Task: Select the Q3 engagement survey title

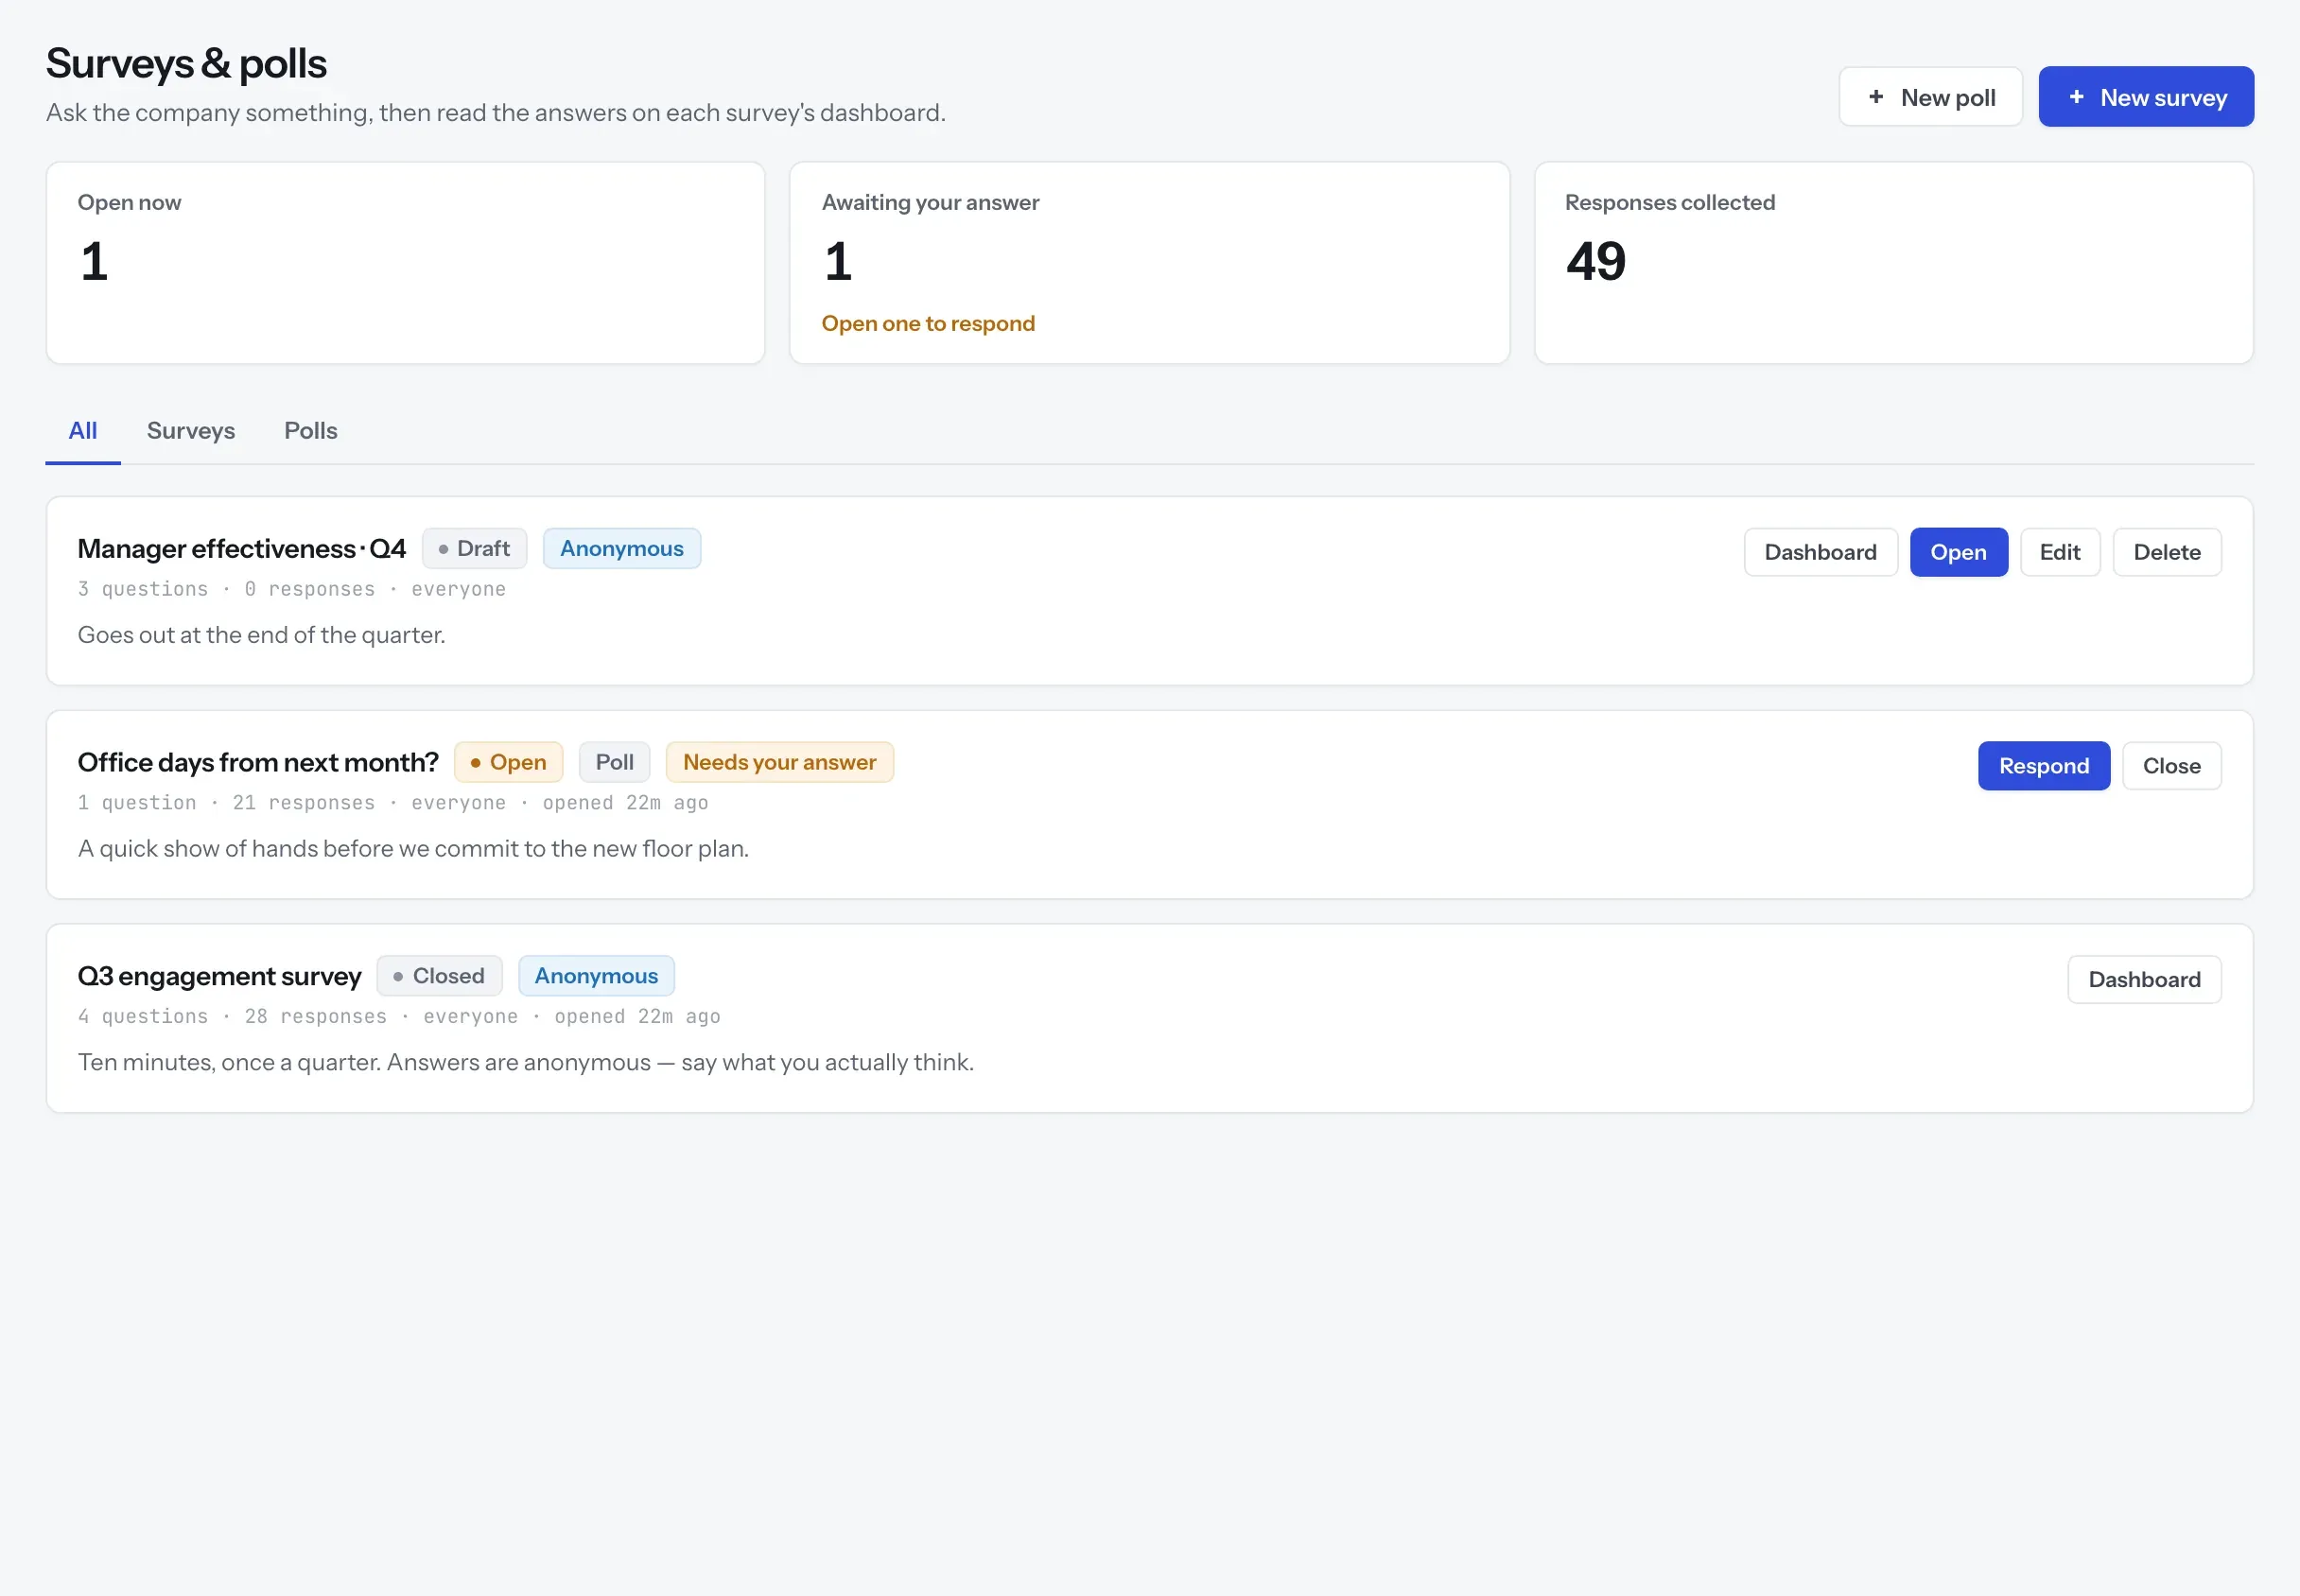Action: tap(219, 976)
